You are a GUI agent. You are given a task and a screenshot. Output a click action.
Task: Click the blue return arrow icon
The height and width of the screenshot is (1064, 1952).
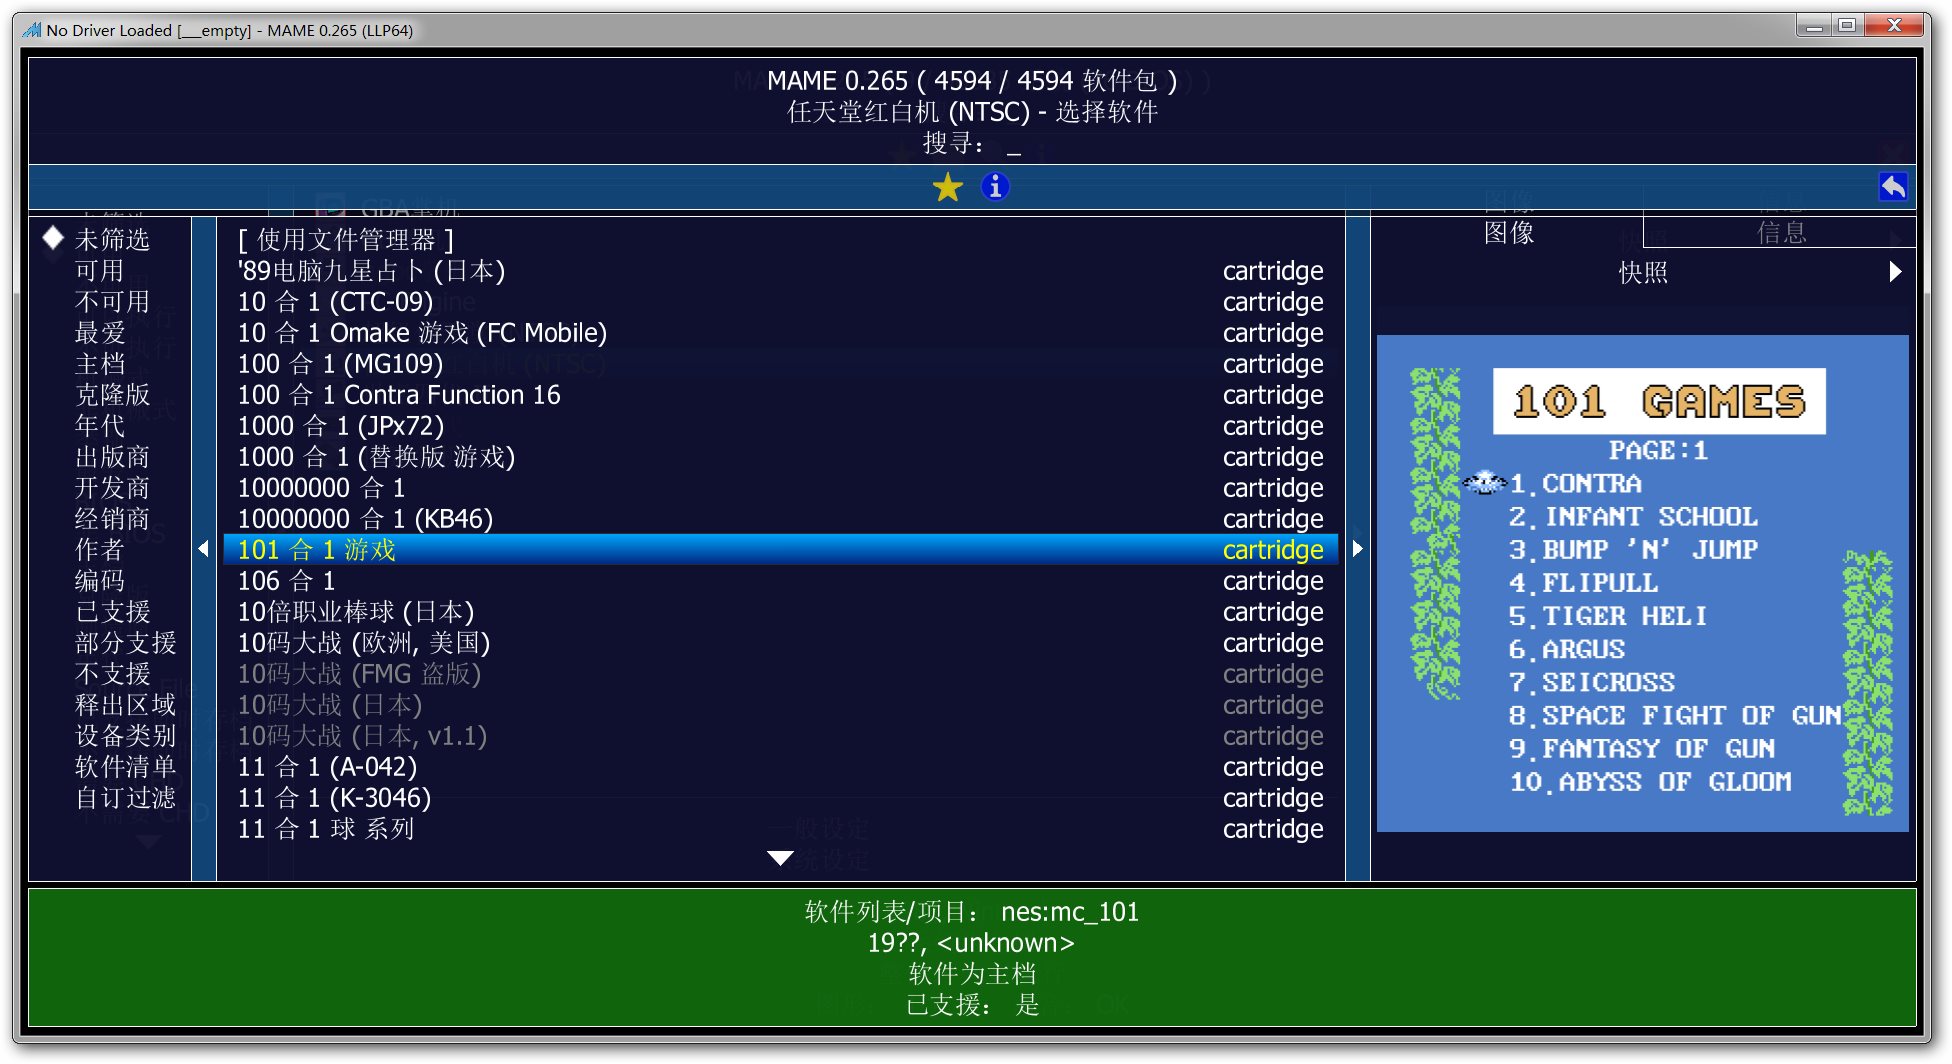(1893, 187)
